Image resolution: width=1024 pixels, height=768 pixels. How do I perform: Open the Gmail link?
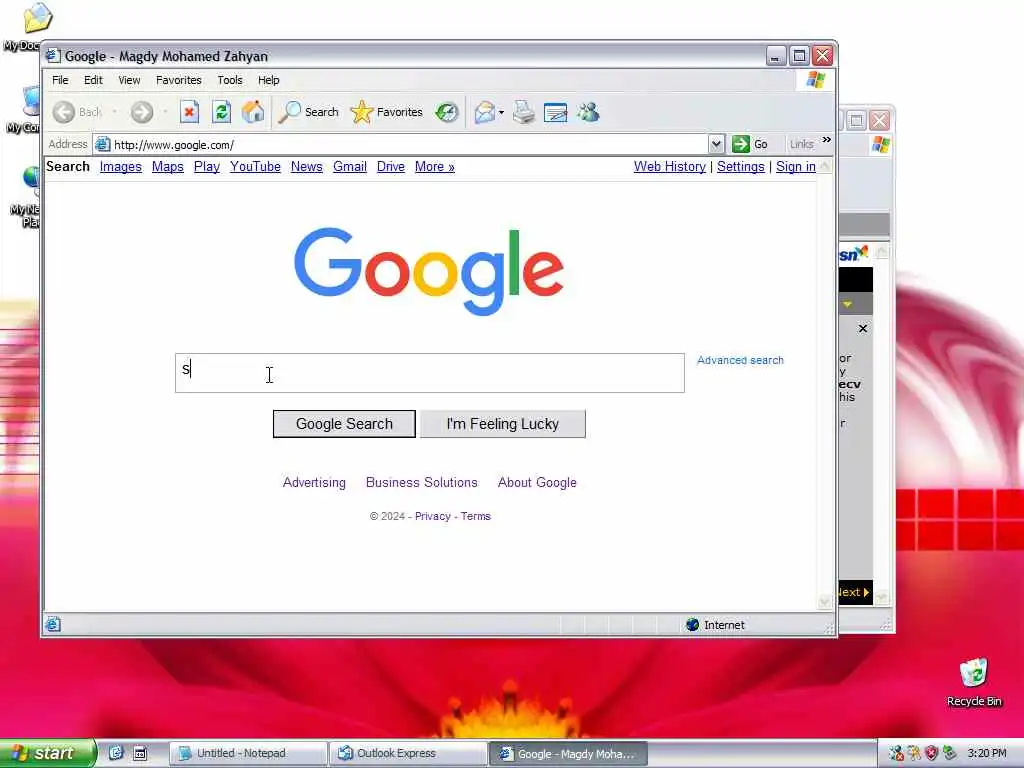pyautogui.click(x=350, y=167)
